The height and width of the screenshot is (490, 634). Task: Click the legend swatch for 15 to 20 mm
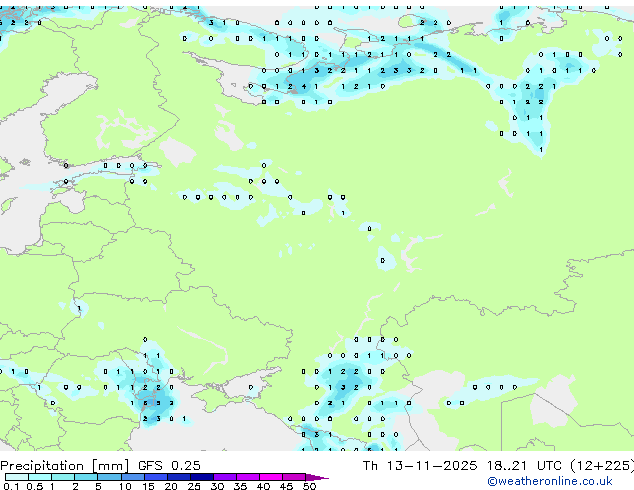click(155, 477)
